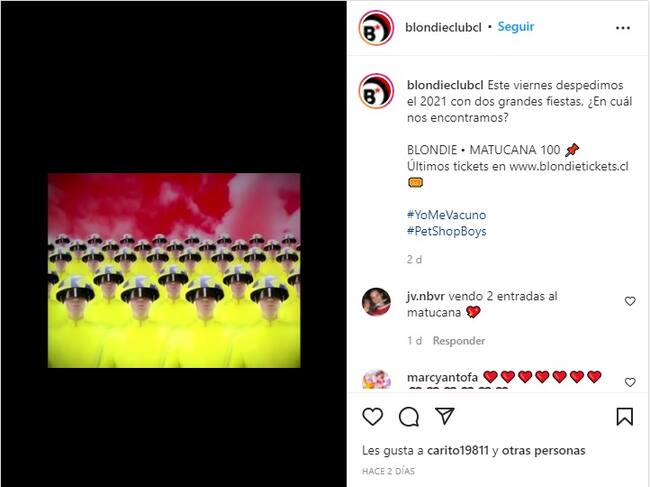The image size is (650, 487).
Task: Open the #PetShopBoys hashtag
Action: tap(446, 231)
